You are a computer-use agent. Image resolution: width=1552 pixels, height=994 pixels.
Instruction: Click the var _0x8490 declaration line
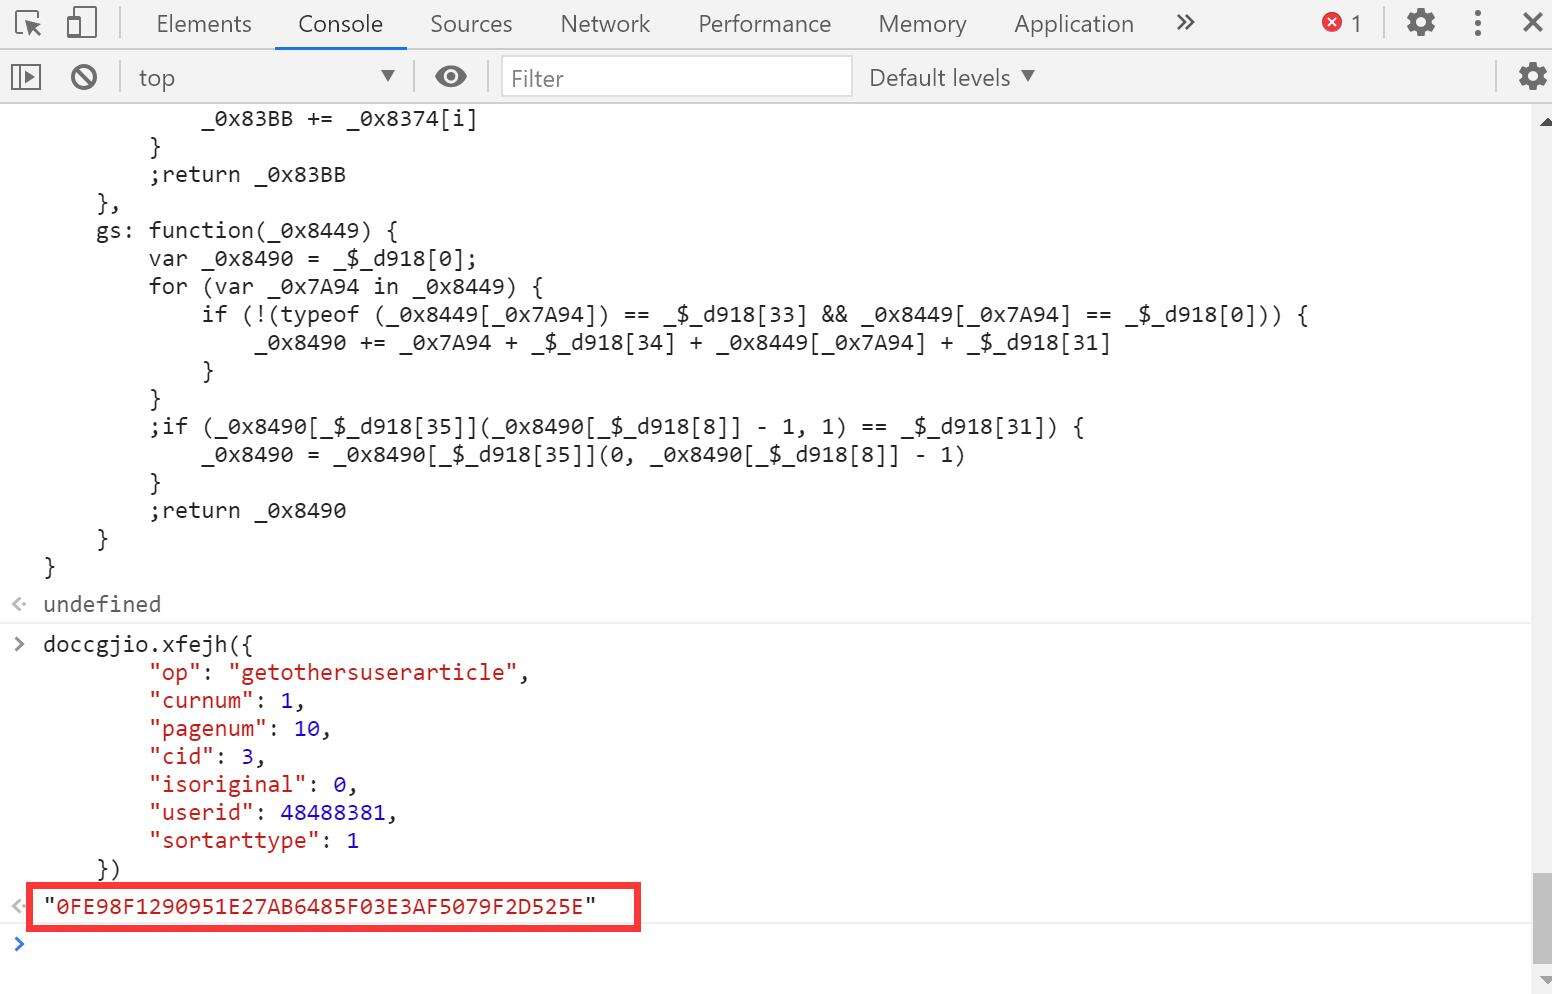pos(313,258)
